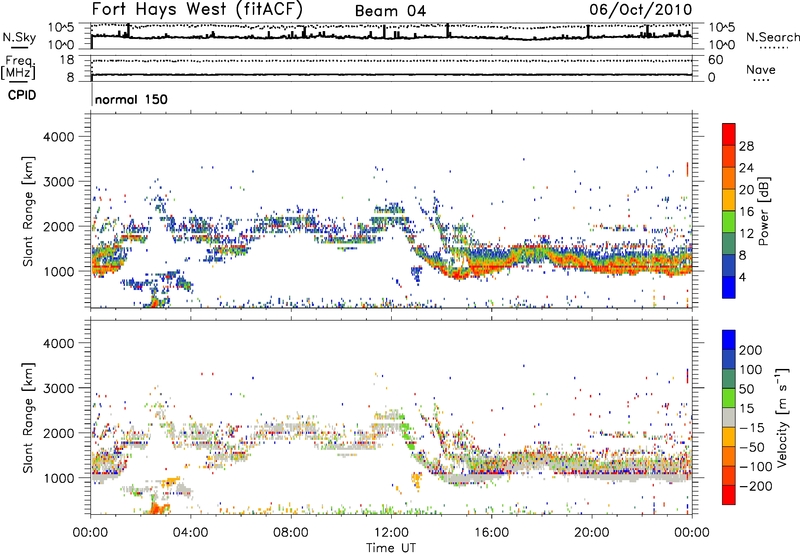Click the "20:00" time axis label
800x554 pixels.
click(x=592, y=533)
